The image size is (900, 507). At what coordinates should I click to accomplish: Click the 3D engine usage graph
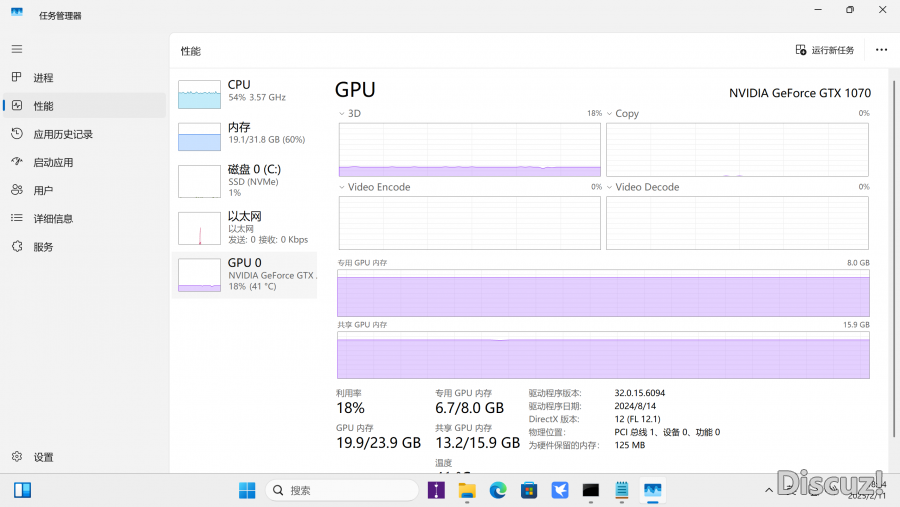pyautogui.click(x=470, y=150)
